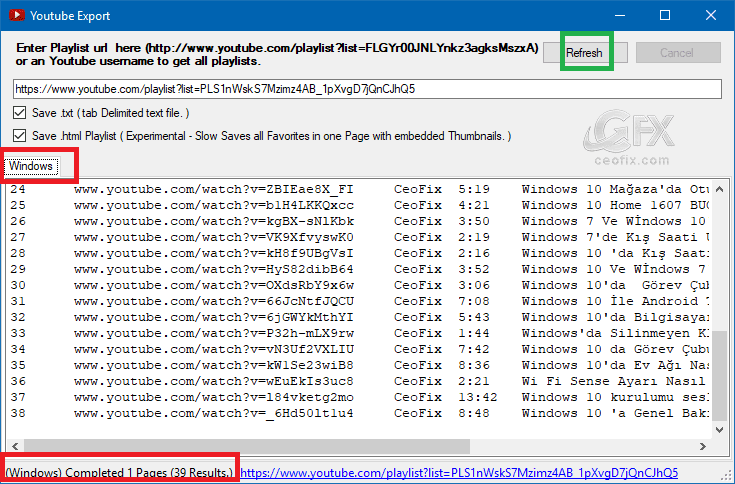Click the horizontal scrollbar thumb
The width and height of the screenshot is (735, 484).
(x=247, y=447)
